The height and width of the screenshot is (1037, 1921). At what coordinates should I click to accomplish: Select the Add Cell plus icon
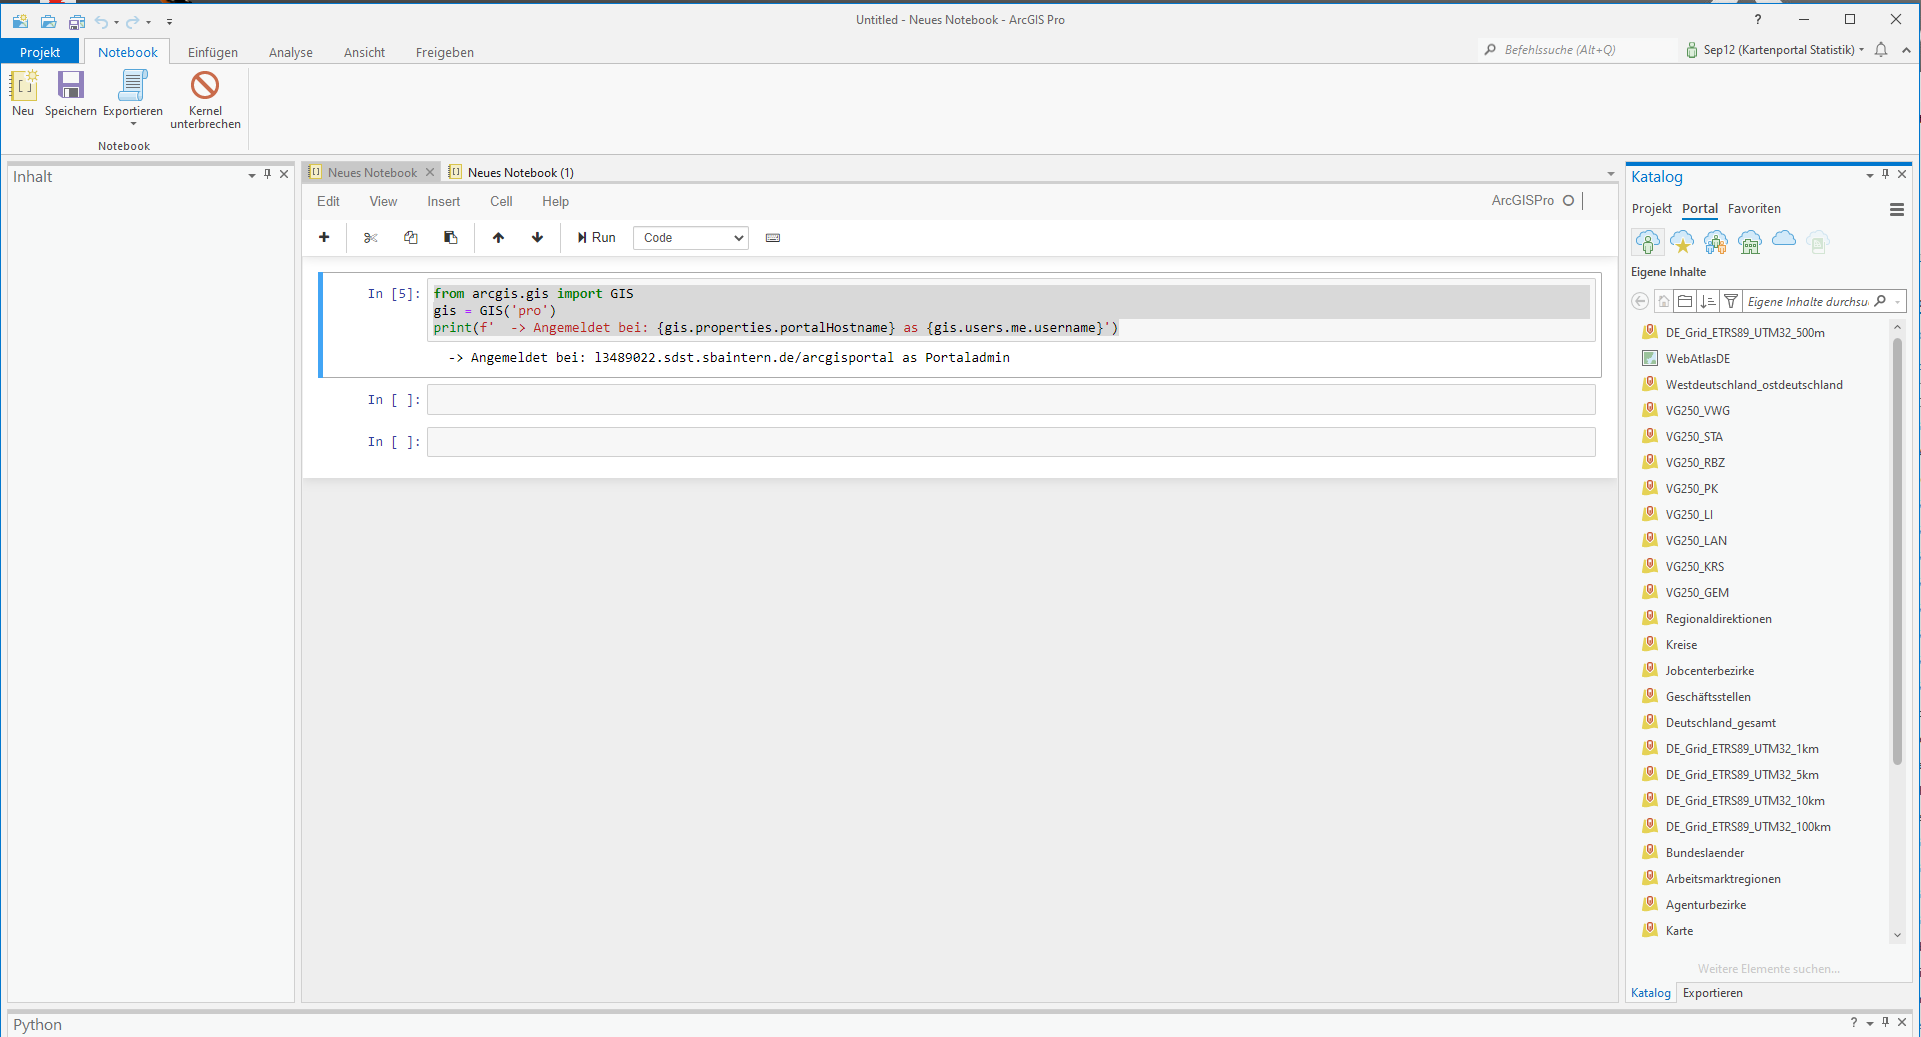tap(324, 238)
